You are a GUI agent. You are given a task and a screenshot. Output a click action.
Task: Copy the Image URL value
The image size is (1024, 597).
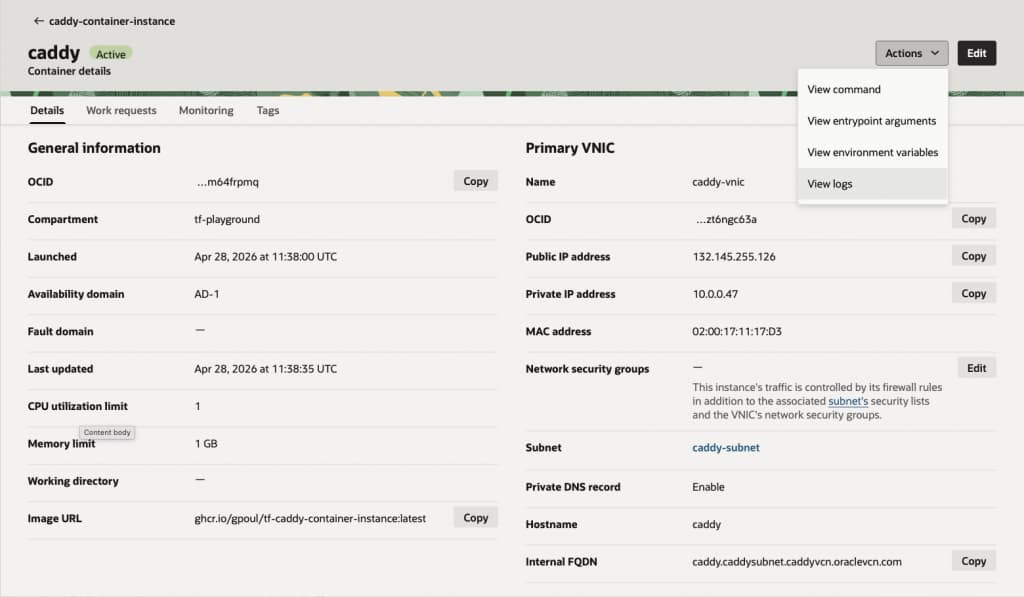pyautogui.click(x=475, y=517)
